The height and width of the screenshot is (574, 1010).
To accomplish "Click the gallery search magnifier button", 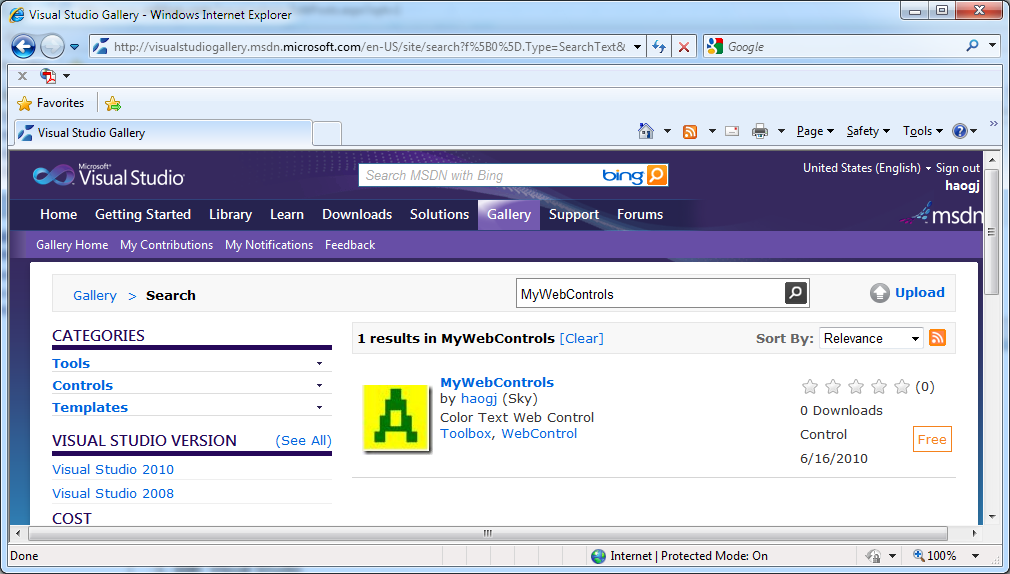I will (796, 293).
